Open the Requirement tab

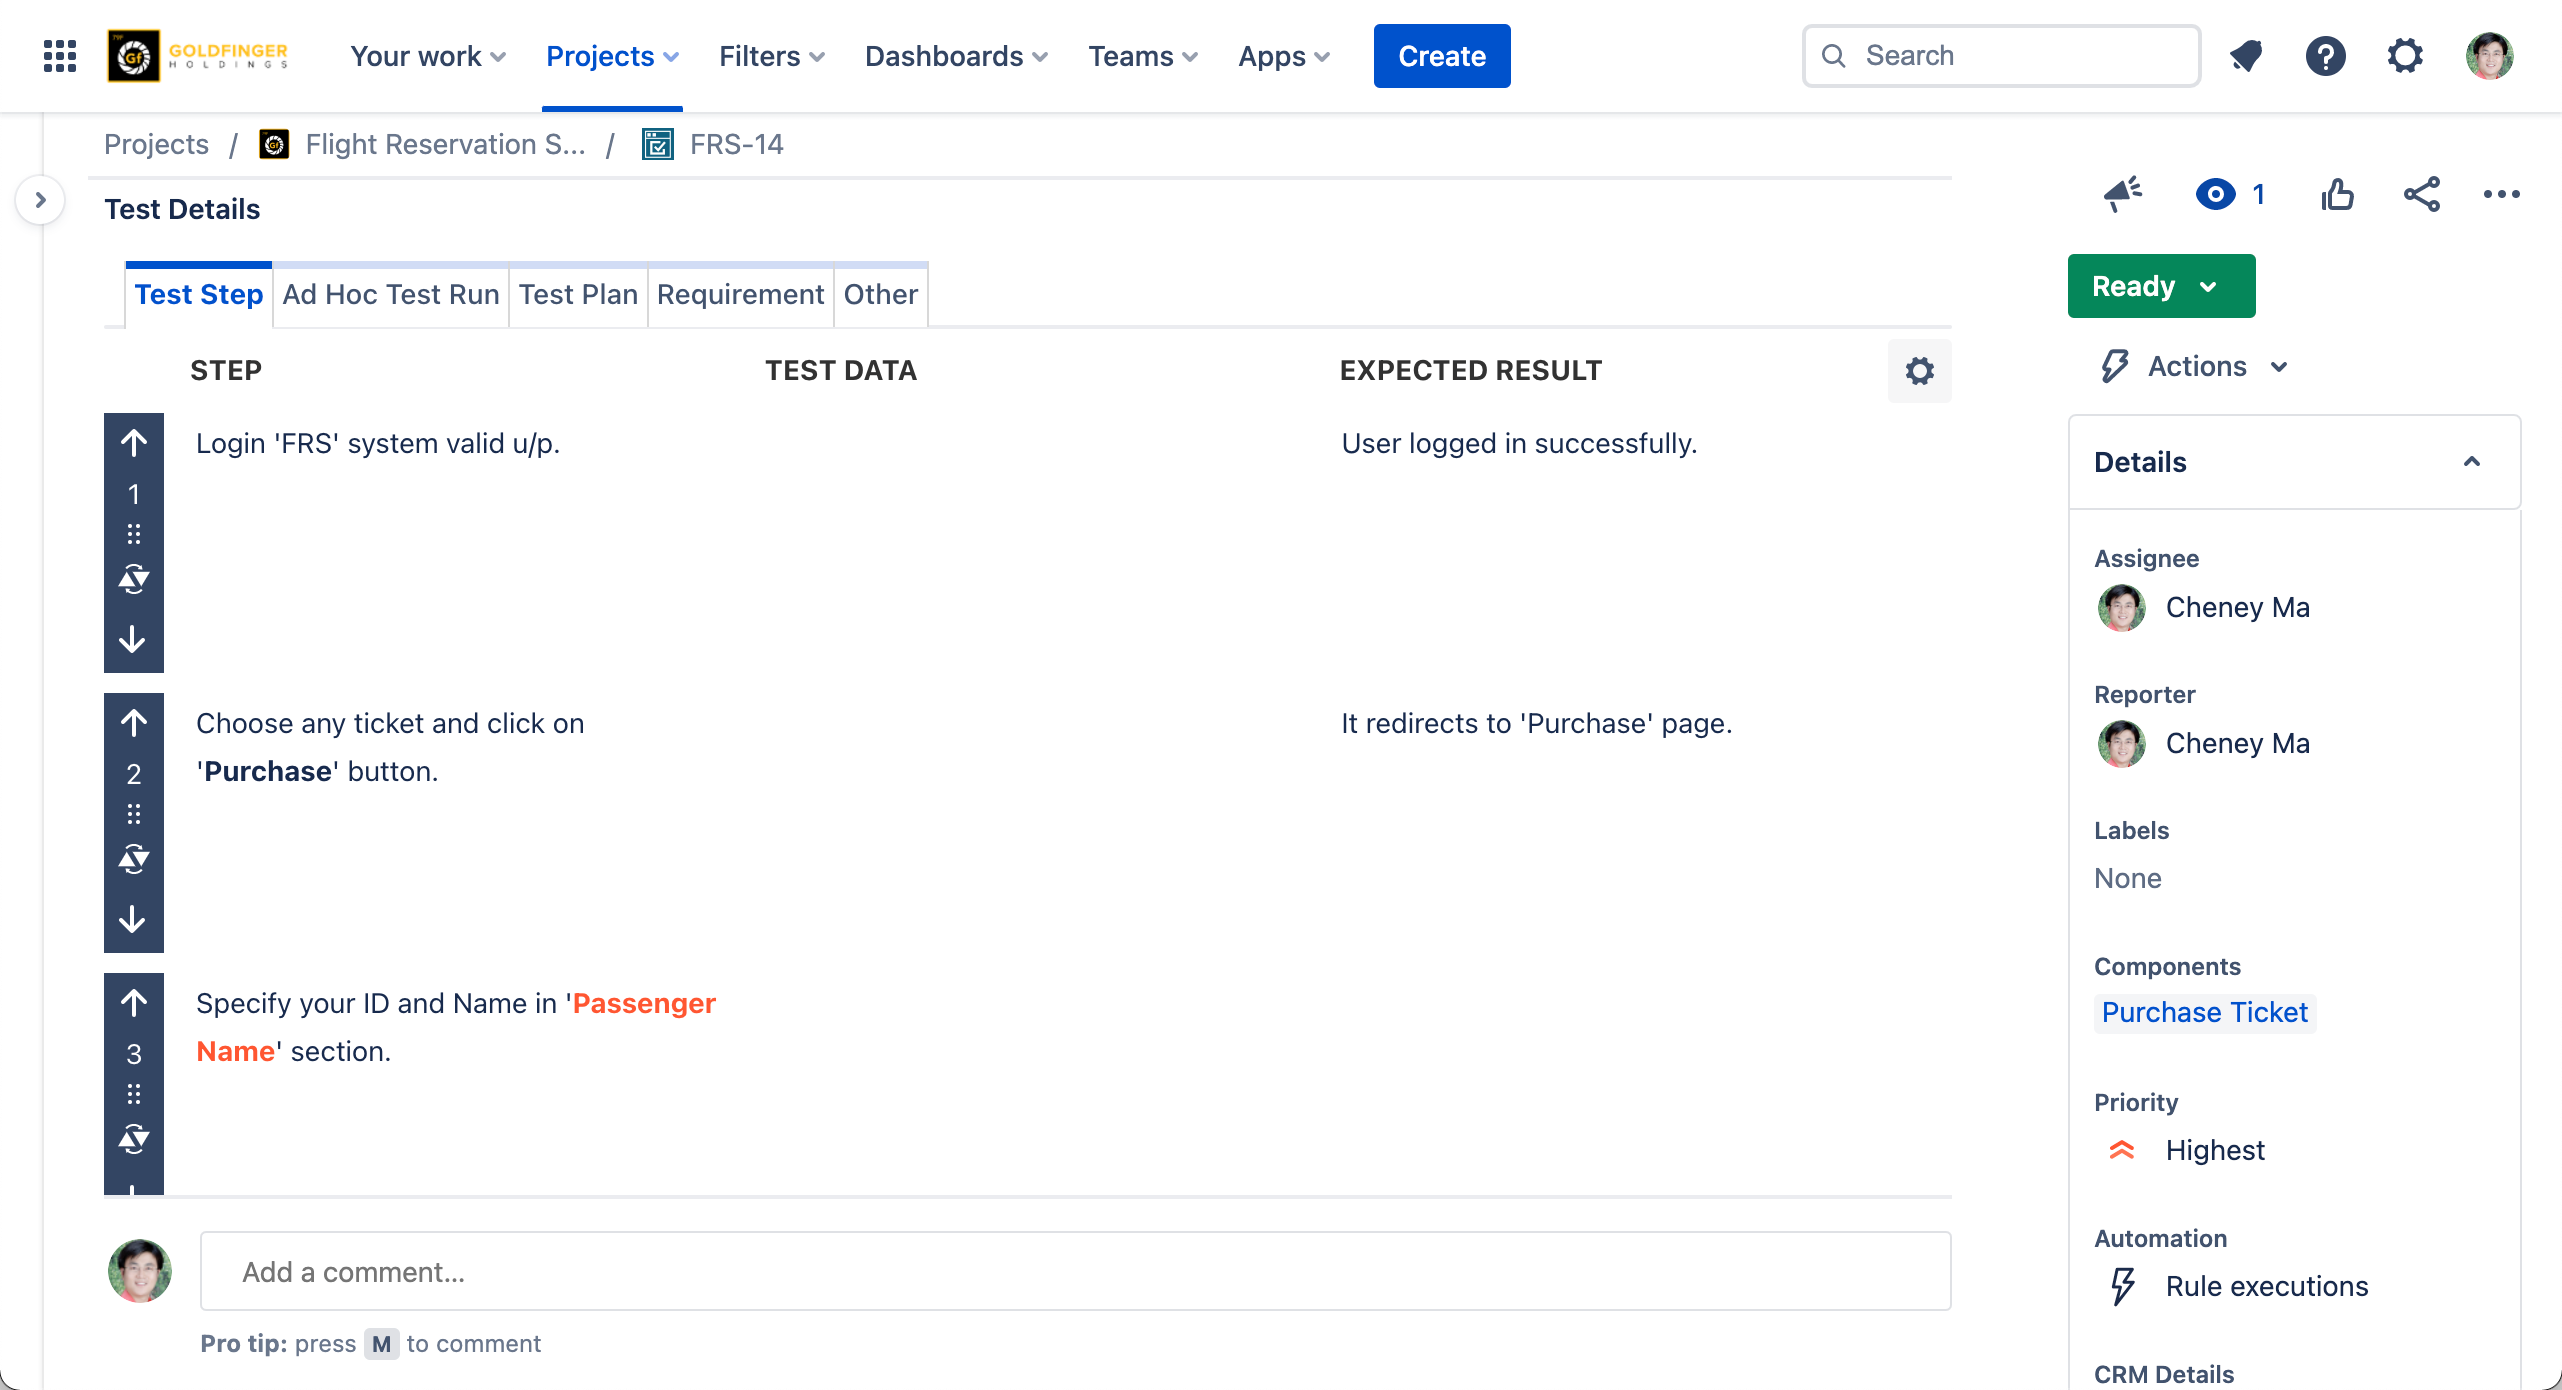[740, 295]
